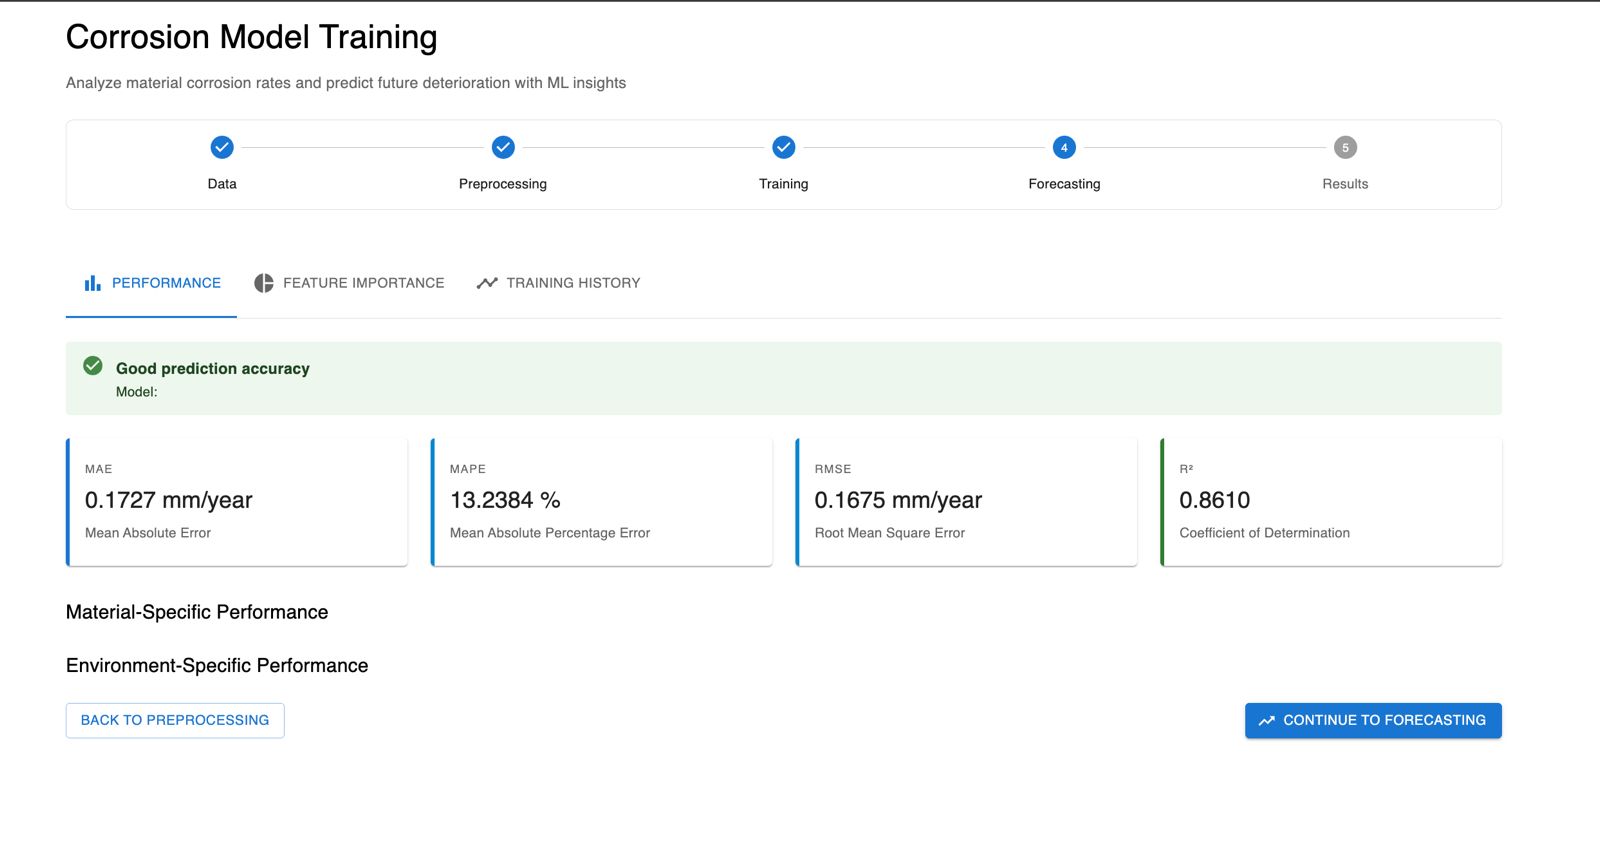Click the RMSE metric card
The height and width of the screenshot is (866, 1600).
point(966,501)
